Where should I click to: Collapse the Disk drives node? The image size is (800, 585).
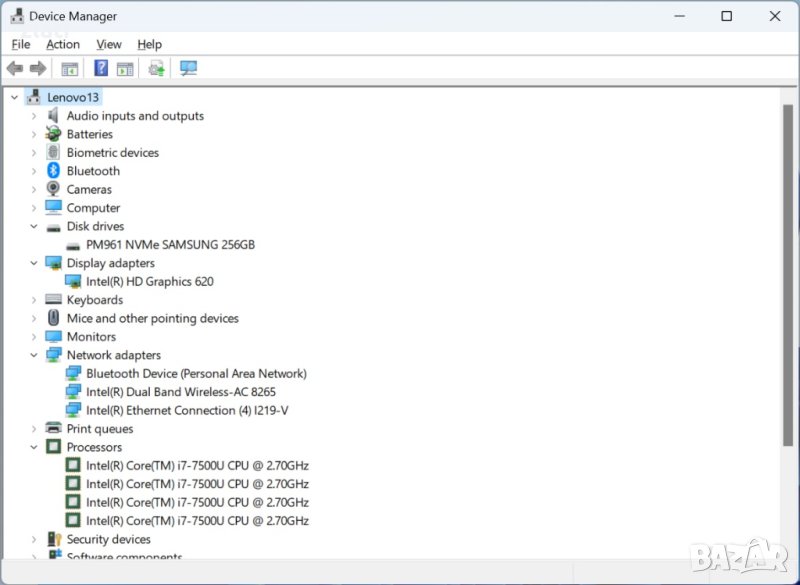click(33, 227)
